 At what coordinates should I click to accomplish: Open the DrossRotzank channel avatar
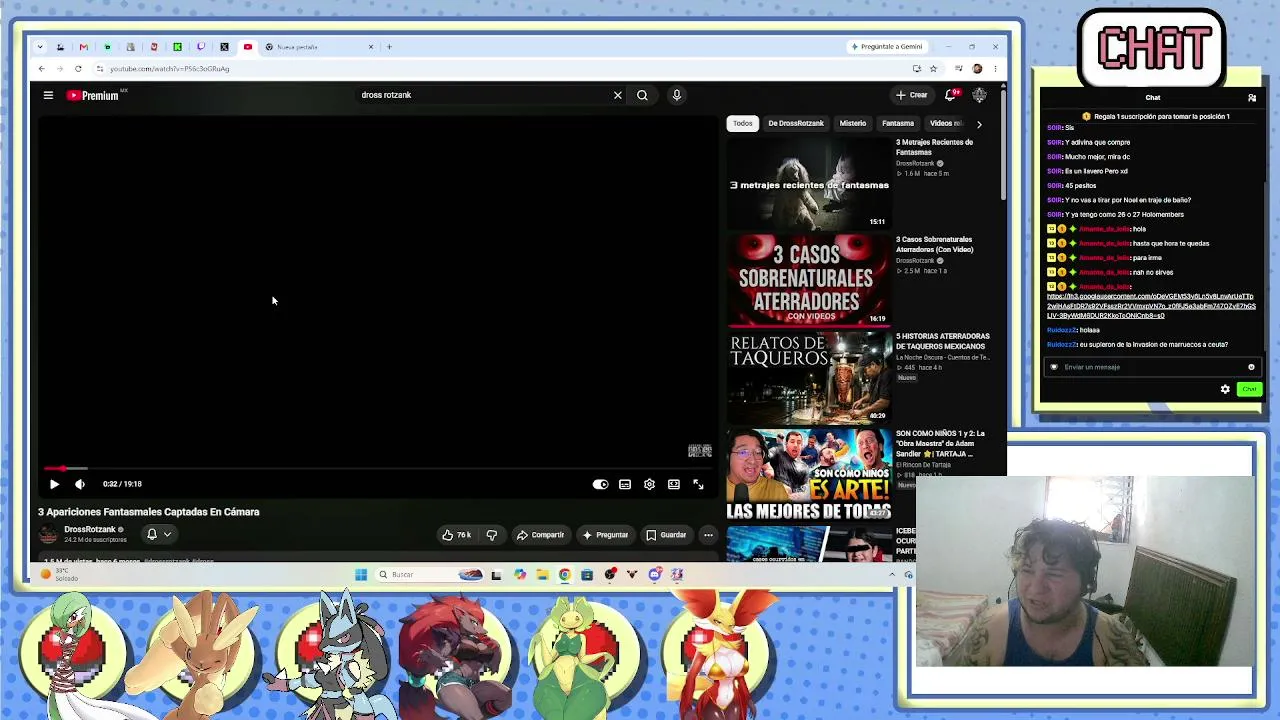pos(48,535)
